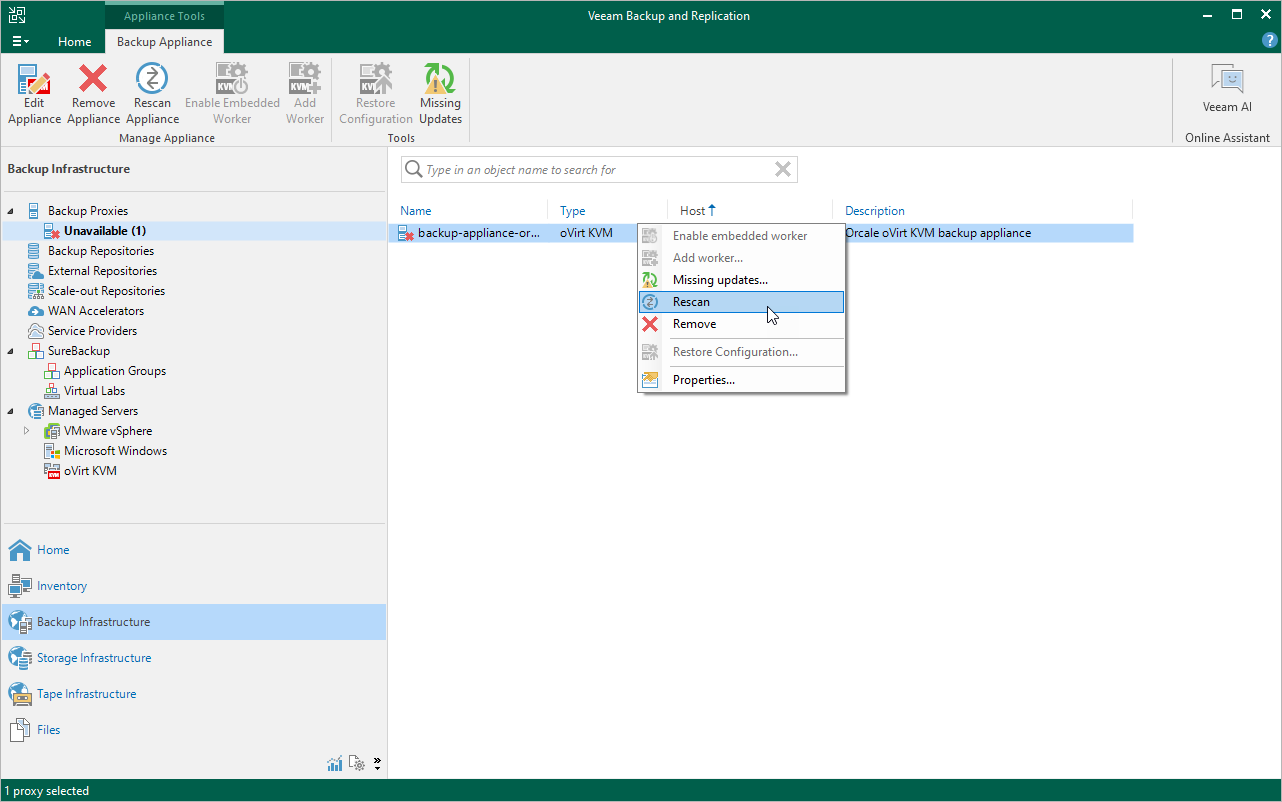Select Scale-out Repositories in the tree
This screenshot has width=1282, height=802.
[x=106, y=291]
